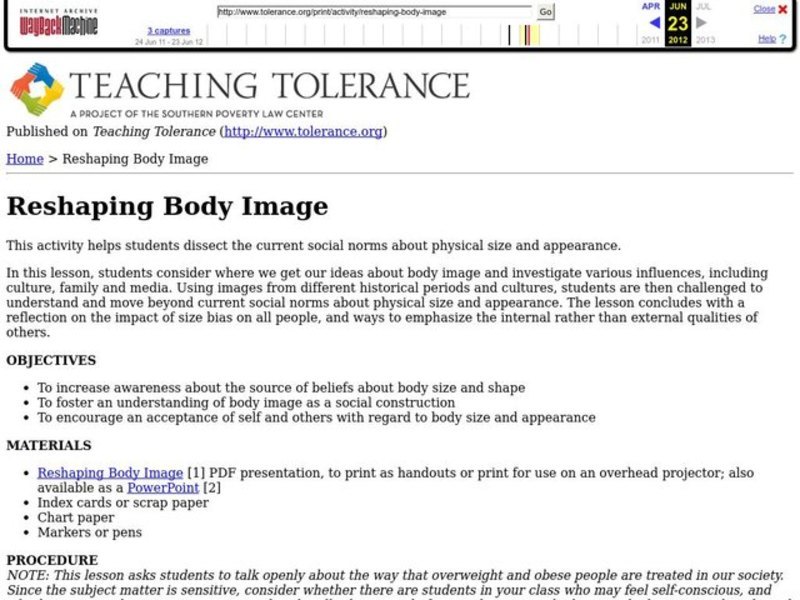This screenshot has height=600, width=800.
Task: Click the archived URL input field
Action: (x=370, y=10)
